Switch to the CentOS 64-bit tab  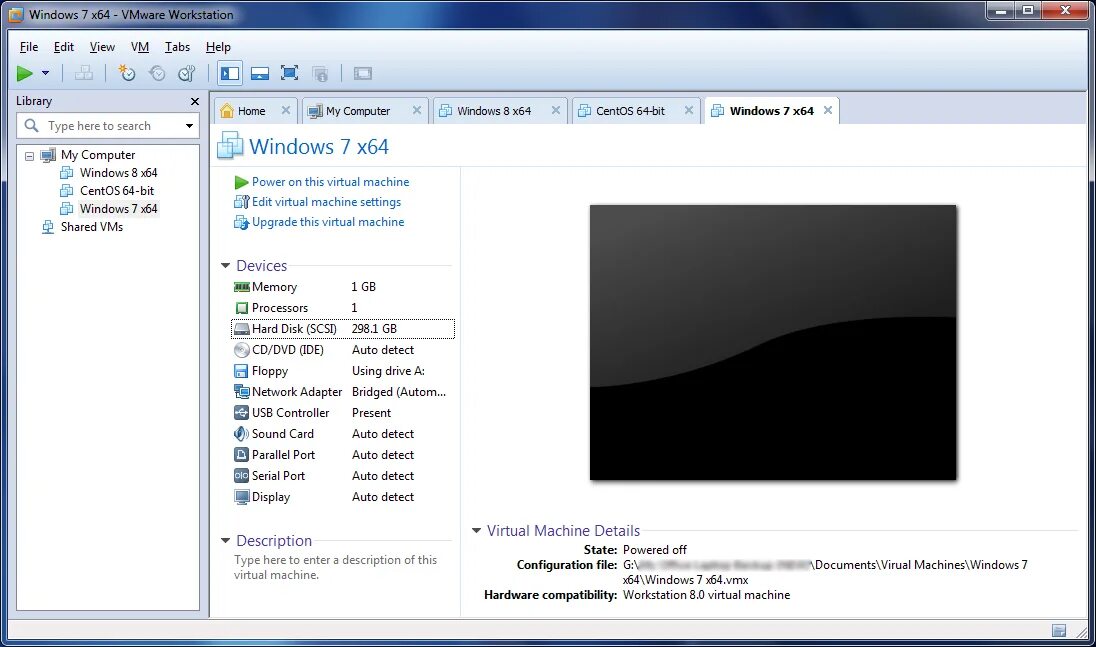click(x=630, y=110)
